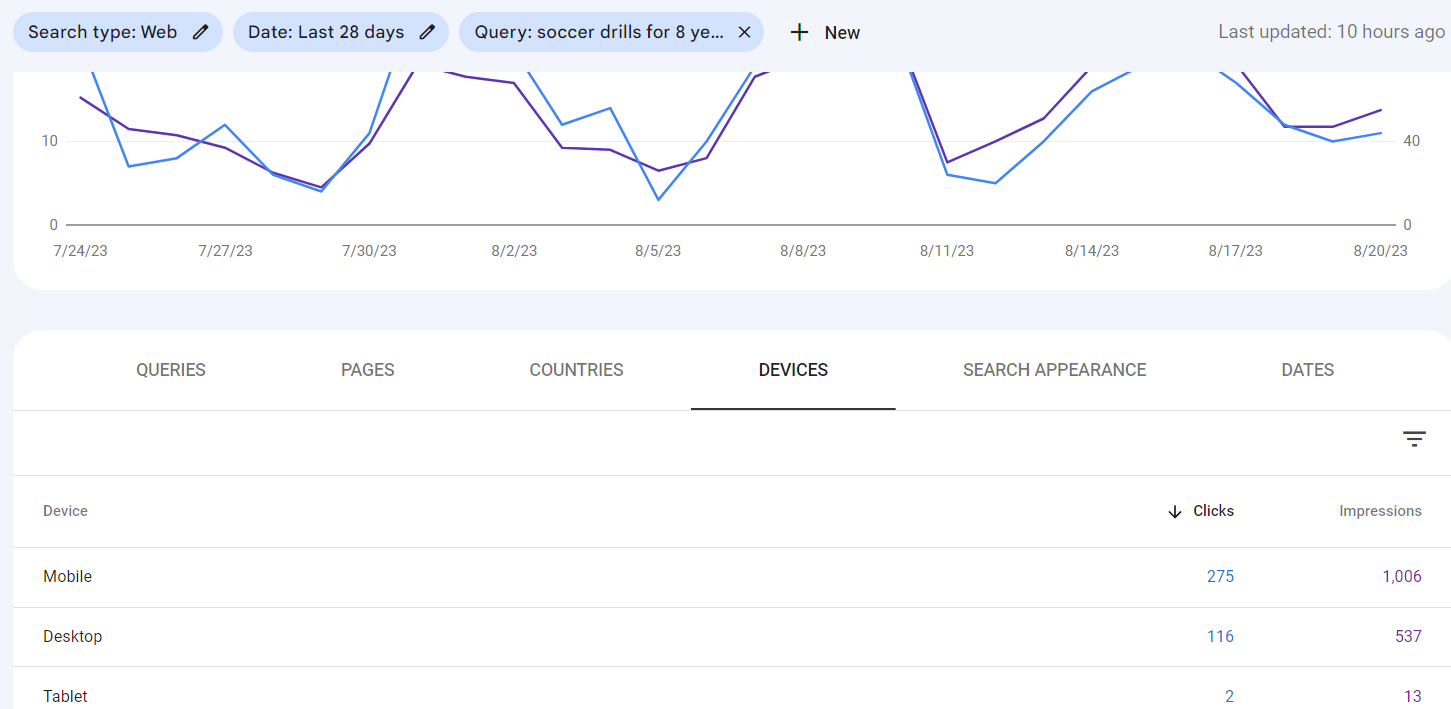Open the PAGES tab
Image resolution: width=1451 pixels, height=709 pixels.
coord(367,369)
